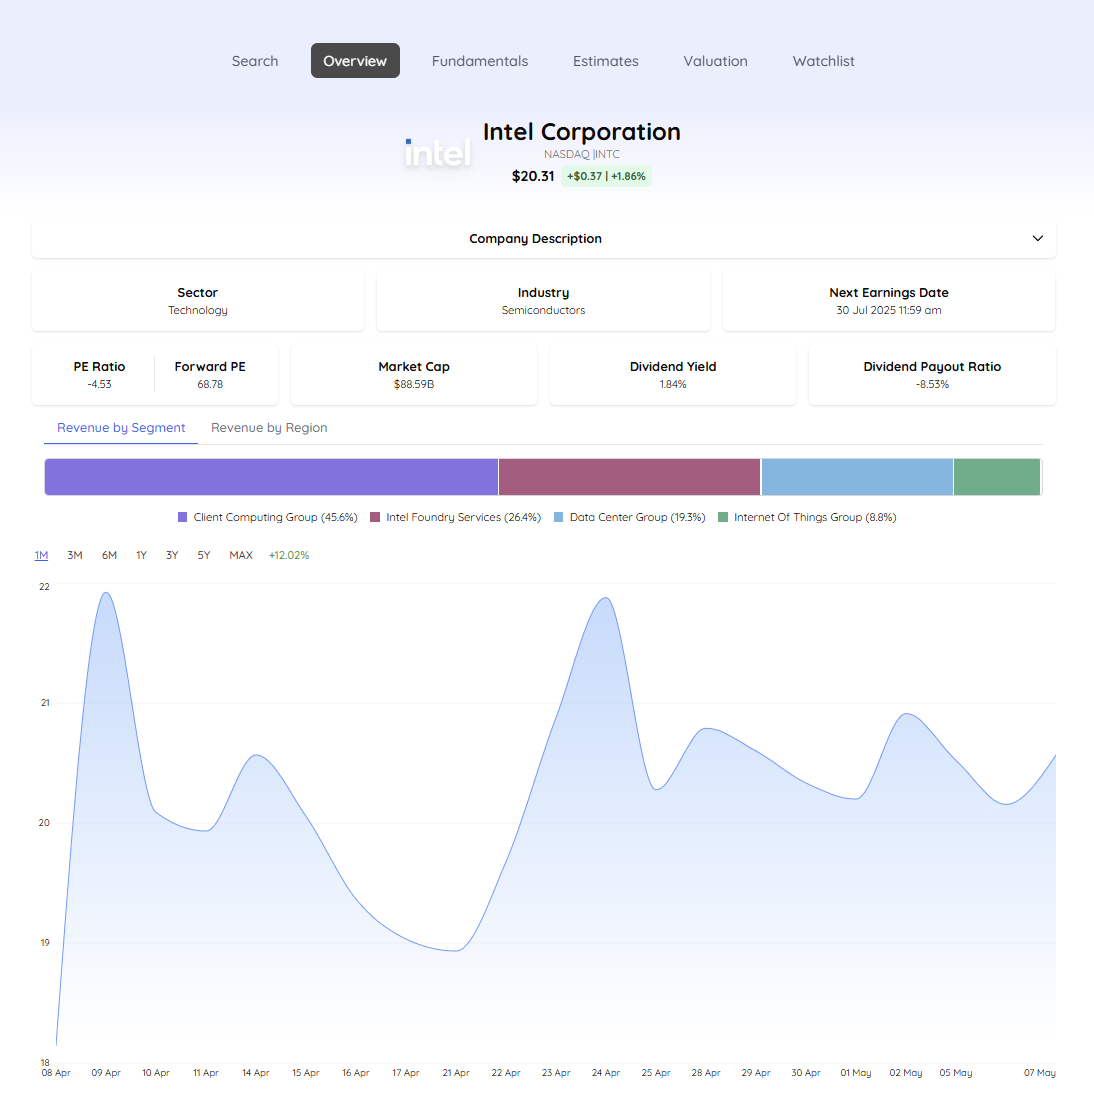Screen dimensions: 1094x1095
Task: Select the 3Y chart range
Action: pyautogui.click(x=172, y=555)
